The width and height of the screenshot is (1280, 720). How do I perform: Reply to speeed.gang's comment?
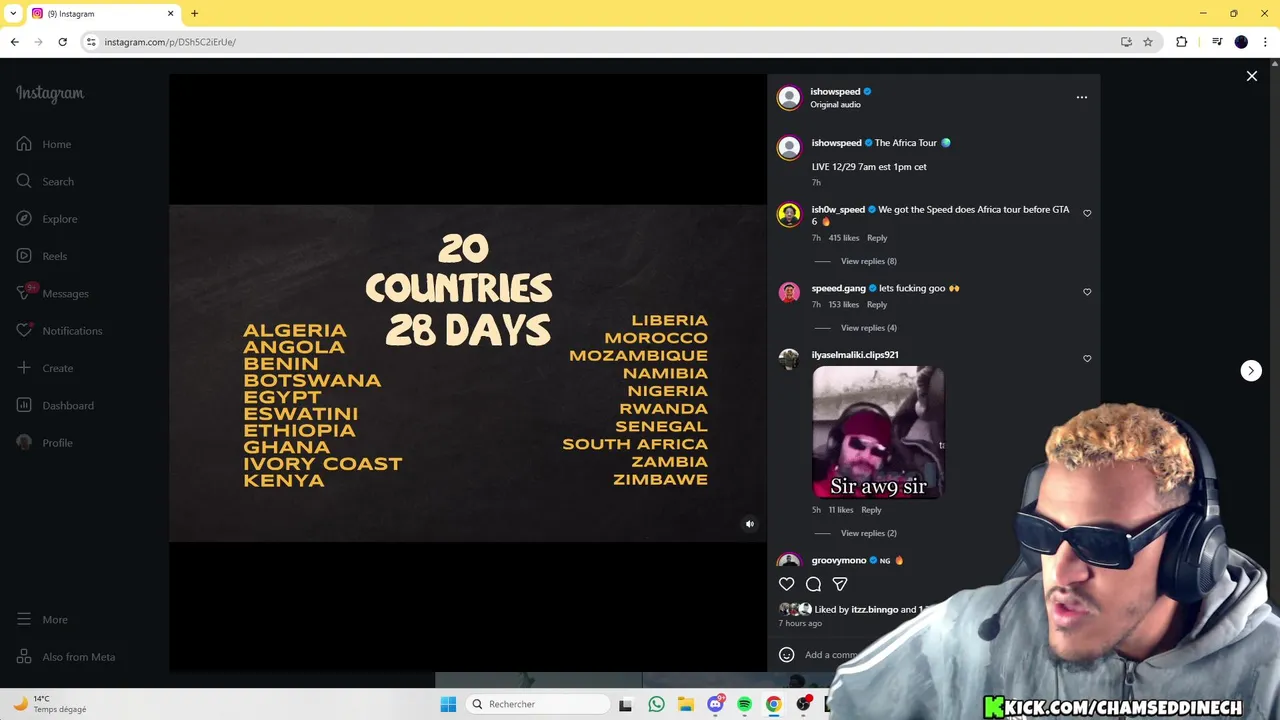pos(877,304)
